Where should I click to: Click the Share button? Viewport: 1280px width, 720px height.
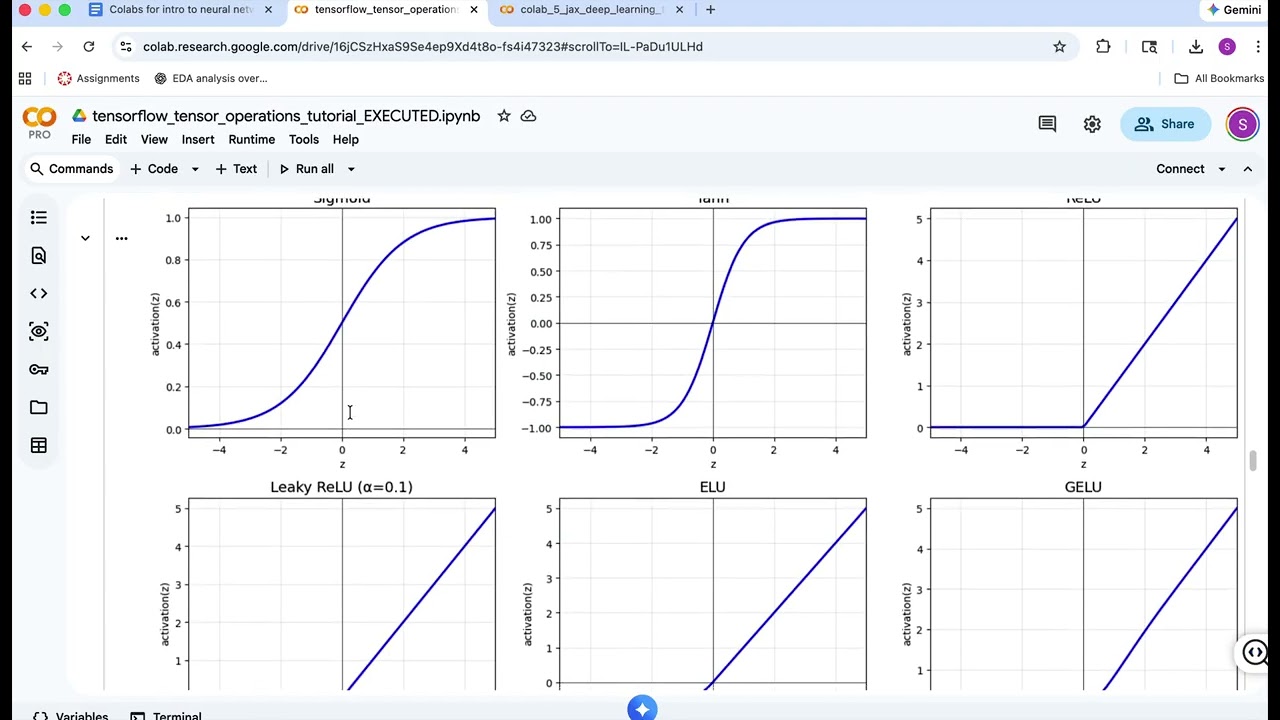[1165, 124]
